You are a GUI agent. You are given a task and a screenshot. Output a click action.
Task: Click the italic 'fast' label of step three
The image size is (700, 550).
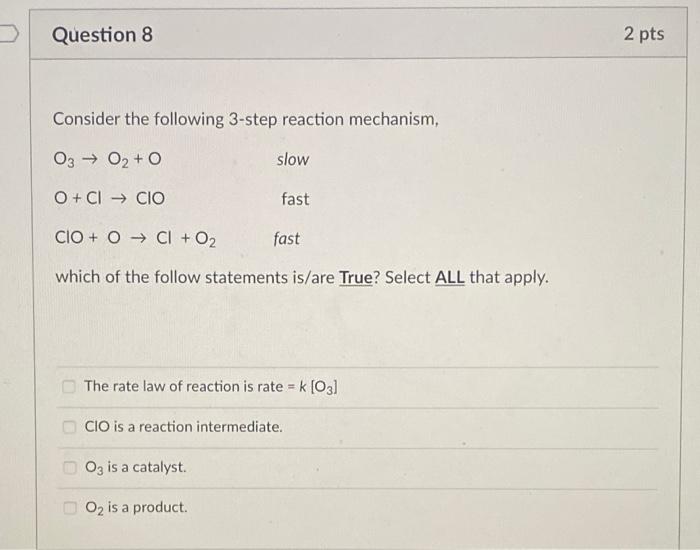287,238
